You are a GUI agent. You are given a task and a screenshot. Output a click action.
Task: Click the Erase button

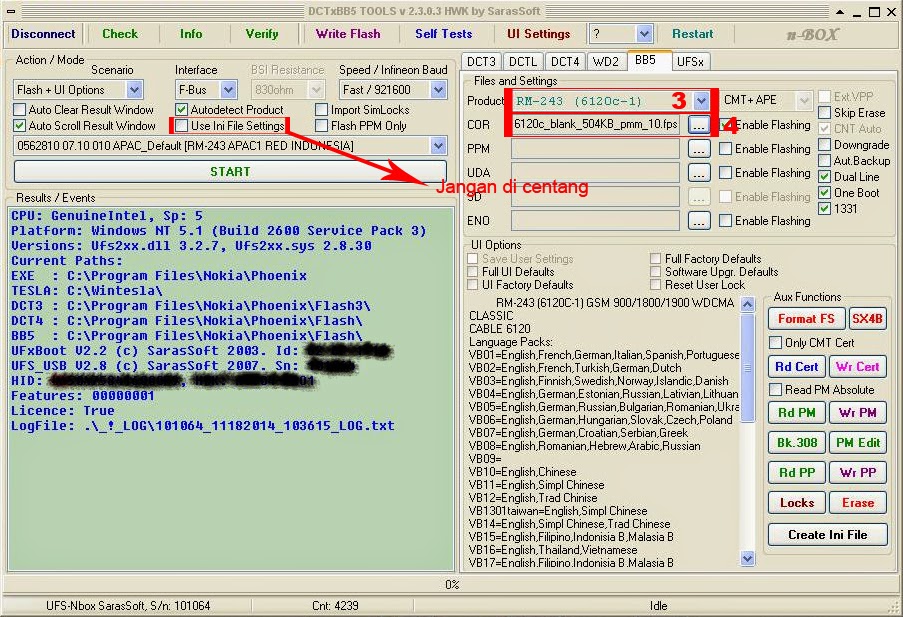tap(858, 503)
